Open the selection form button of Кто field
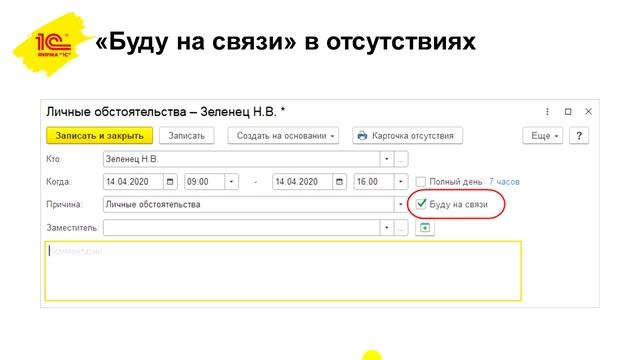 point(401,159)
